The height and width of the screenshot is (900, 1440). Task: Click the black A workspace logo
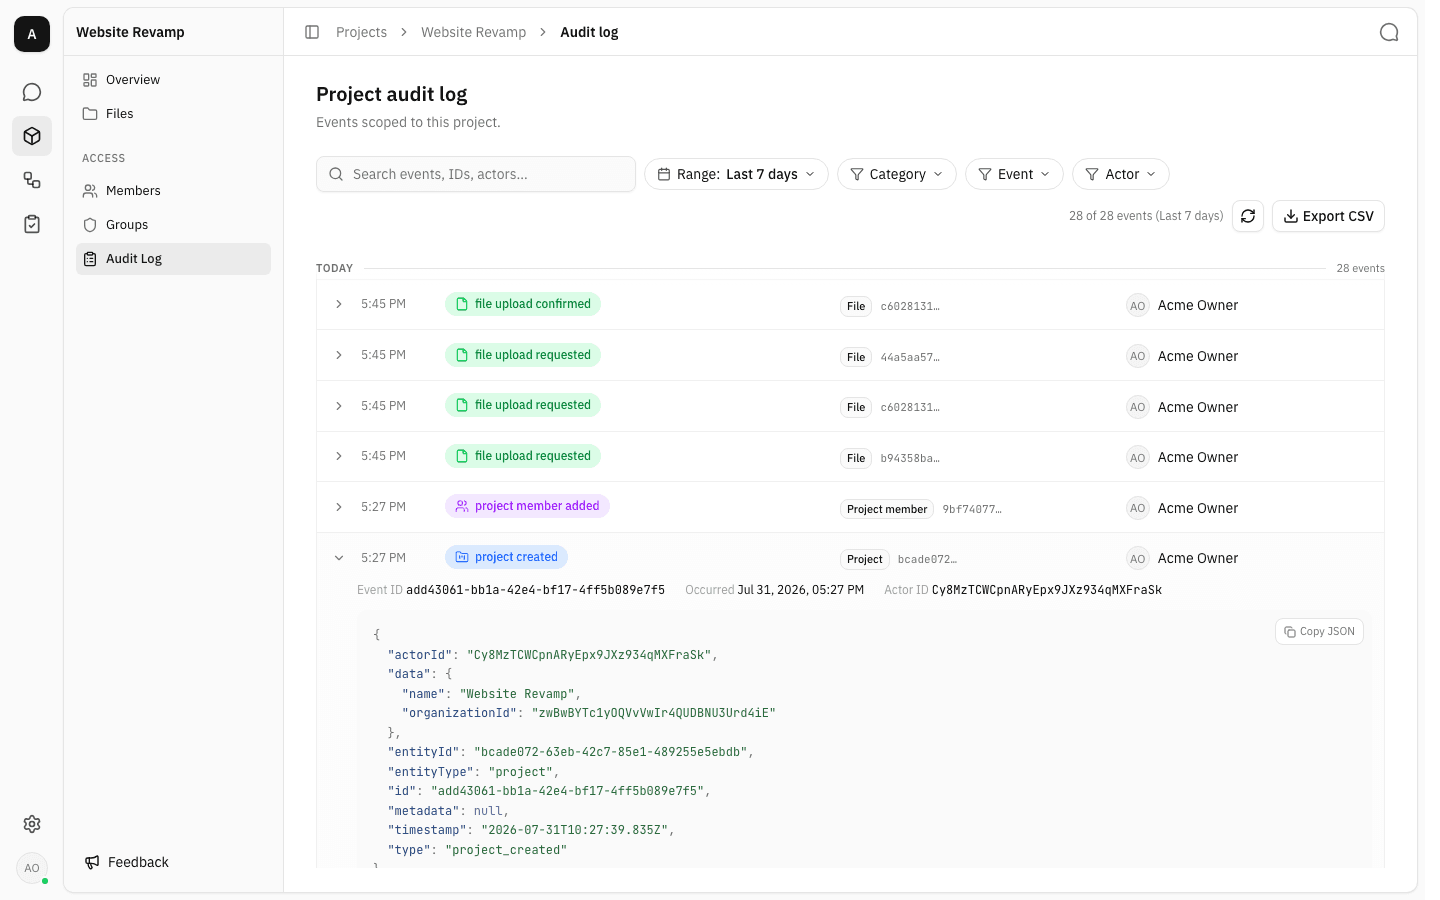point(32,34)
